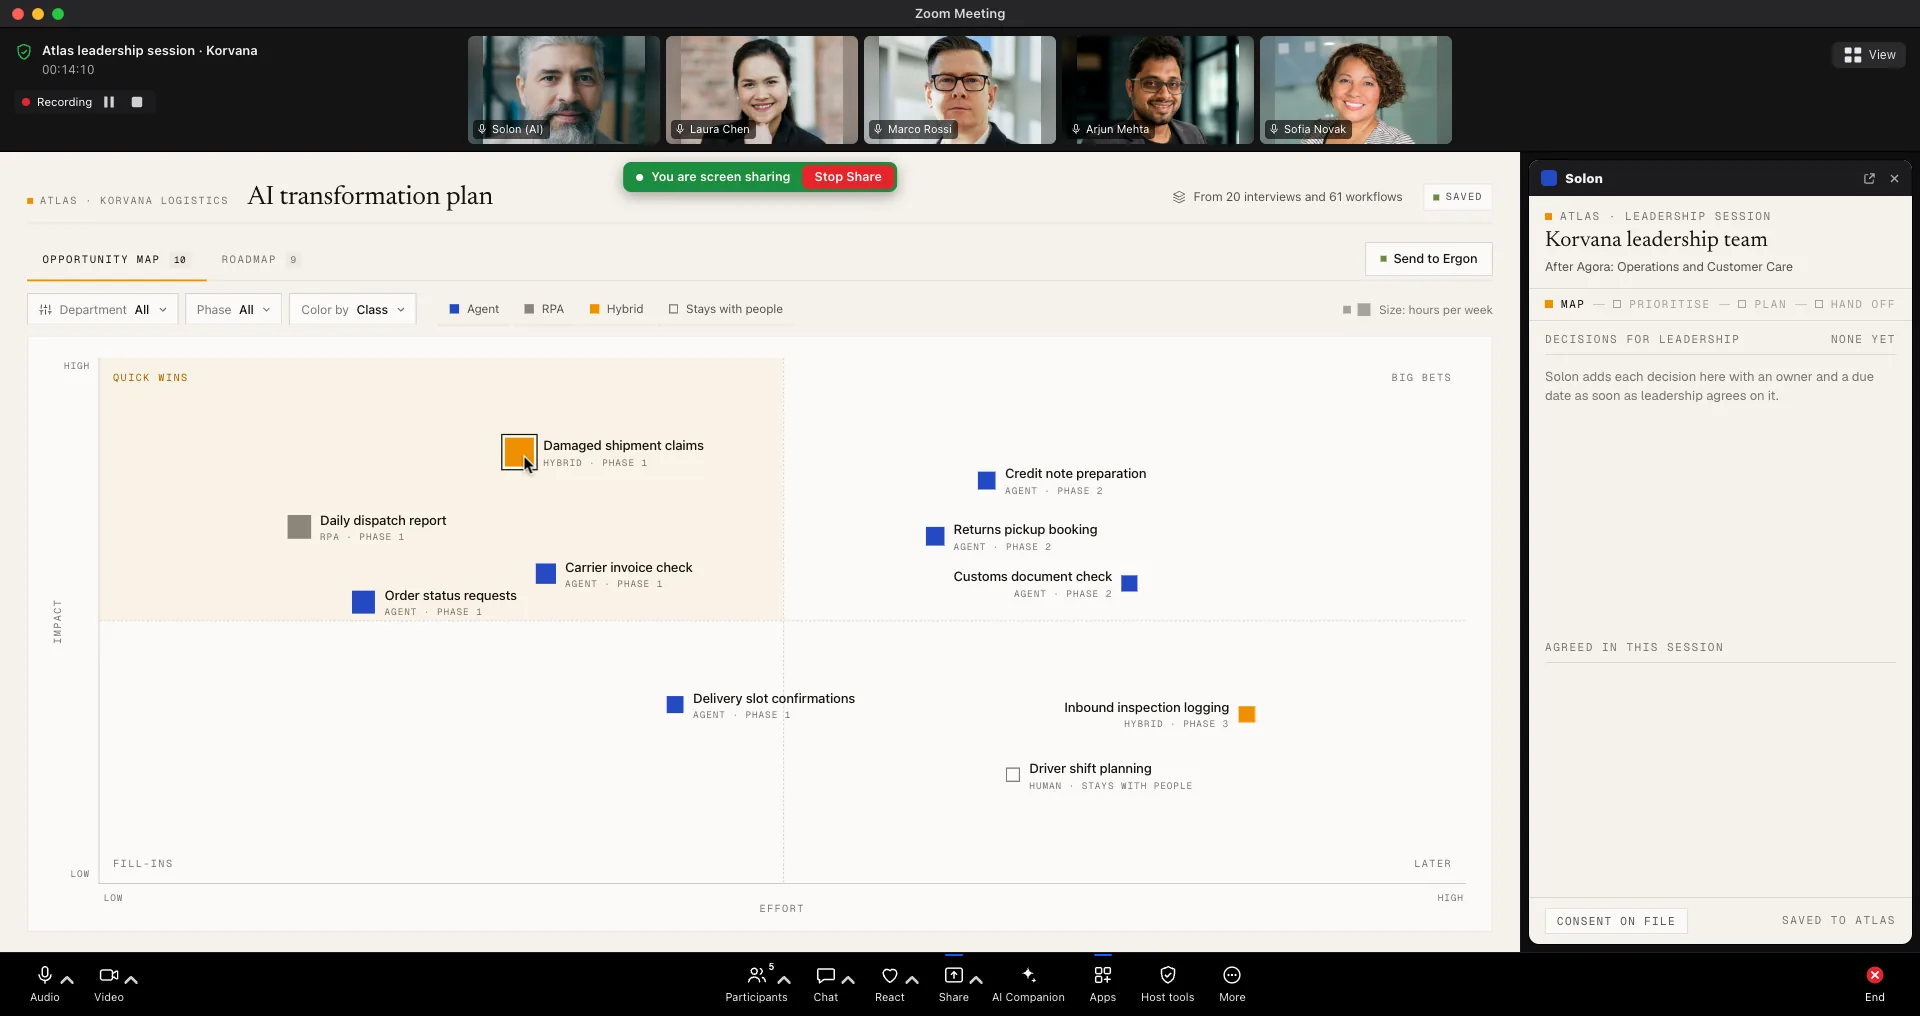This screenshot has height=1016, width=1920.
Task: Click Send to Ergon button
Action: [x=1428, y=259]
